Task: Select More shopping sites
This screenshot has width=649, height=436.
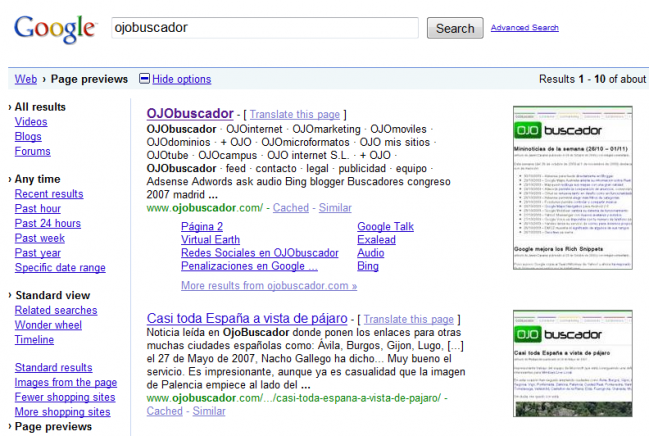Action: (x=62, y=412)
